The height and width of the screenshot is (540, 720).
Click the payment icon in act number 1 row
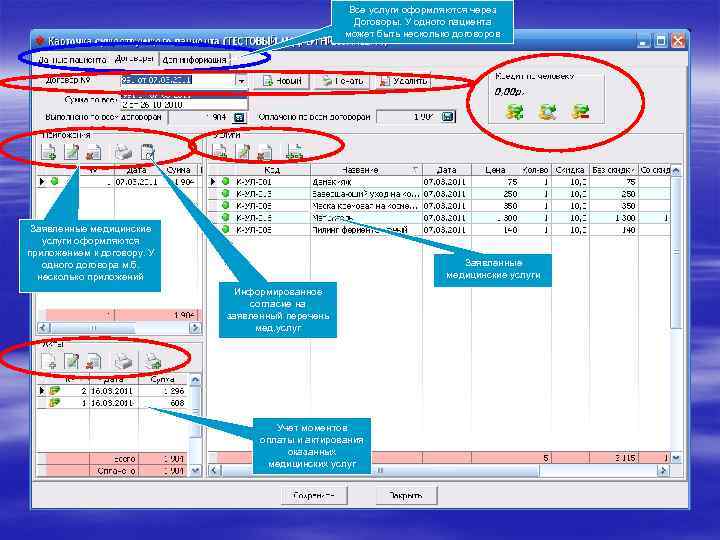[55, 403]
